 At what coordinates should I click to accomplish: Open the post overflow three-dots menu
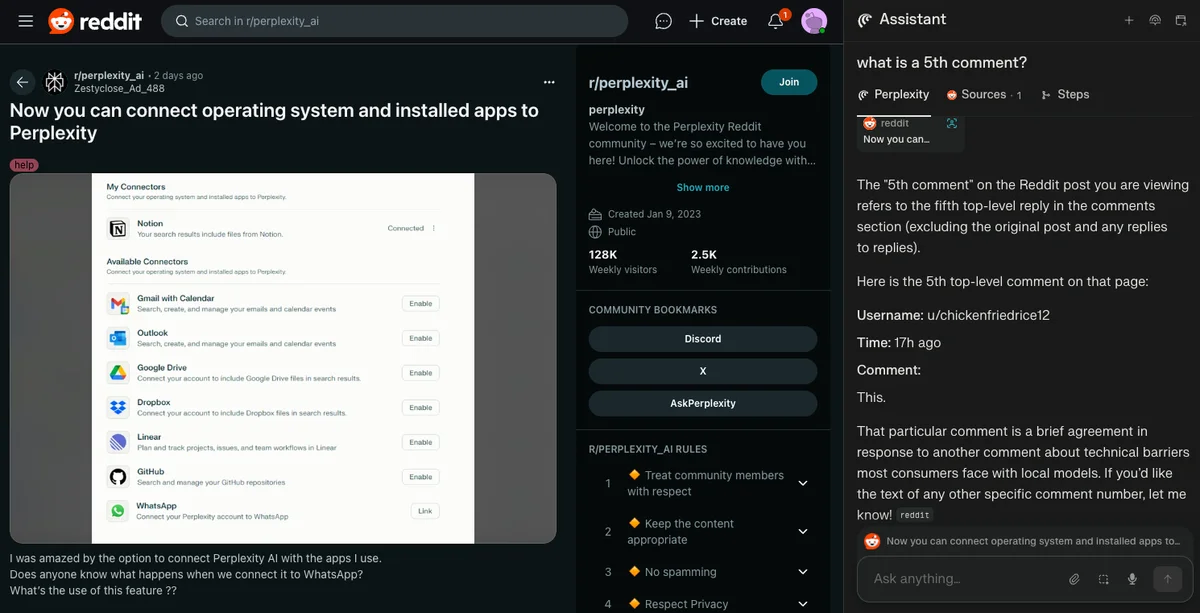click(x=548, y=82)
